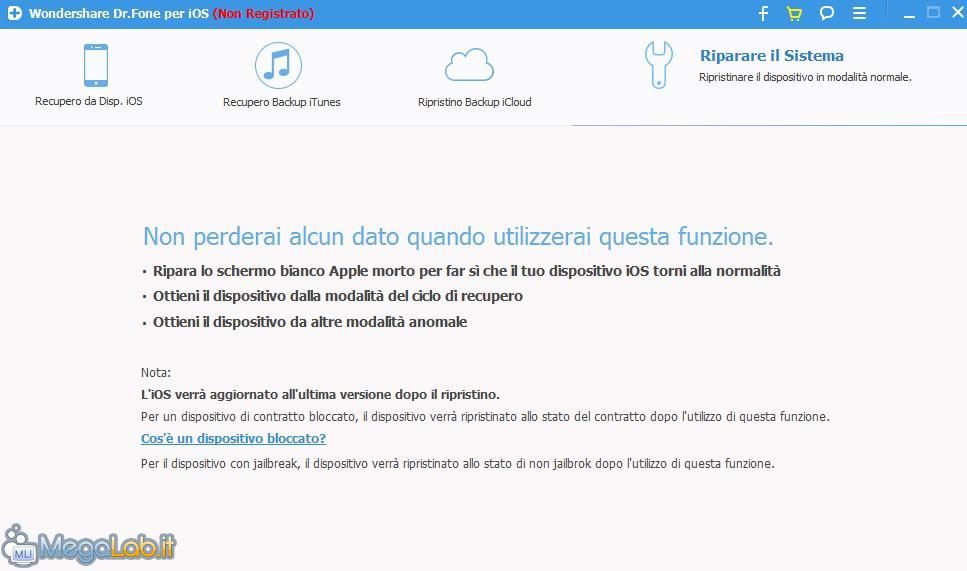Click the dispositivo con jailbreak line

(458, 464)
